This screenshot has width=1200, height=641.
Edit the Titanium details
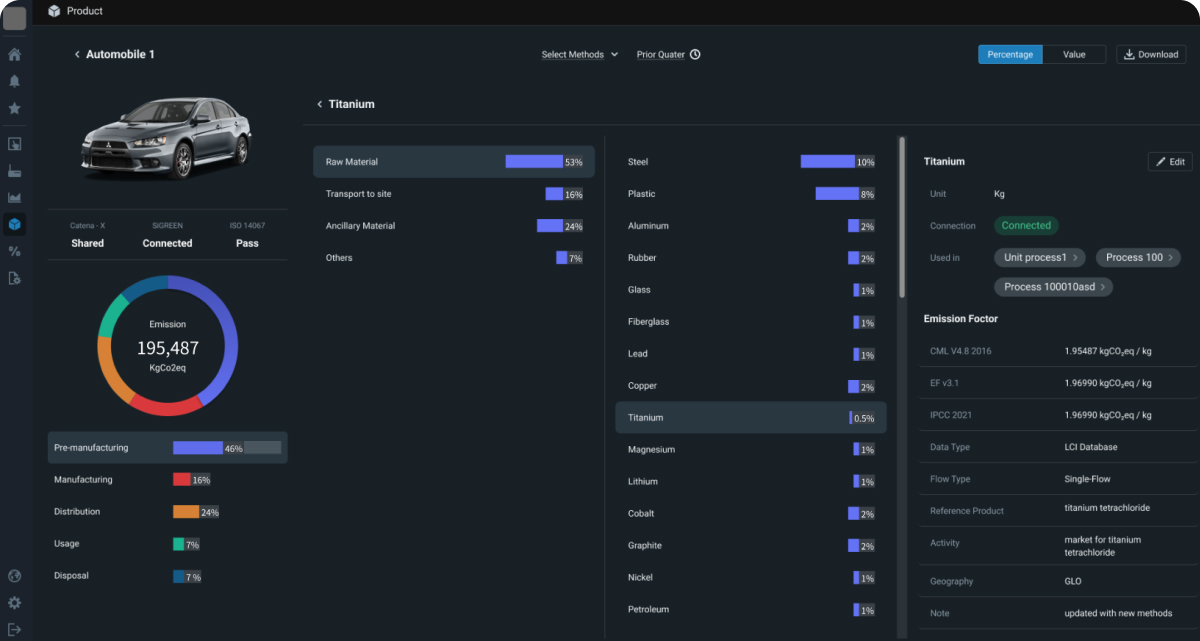pos(1171,161)
